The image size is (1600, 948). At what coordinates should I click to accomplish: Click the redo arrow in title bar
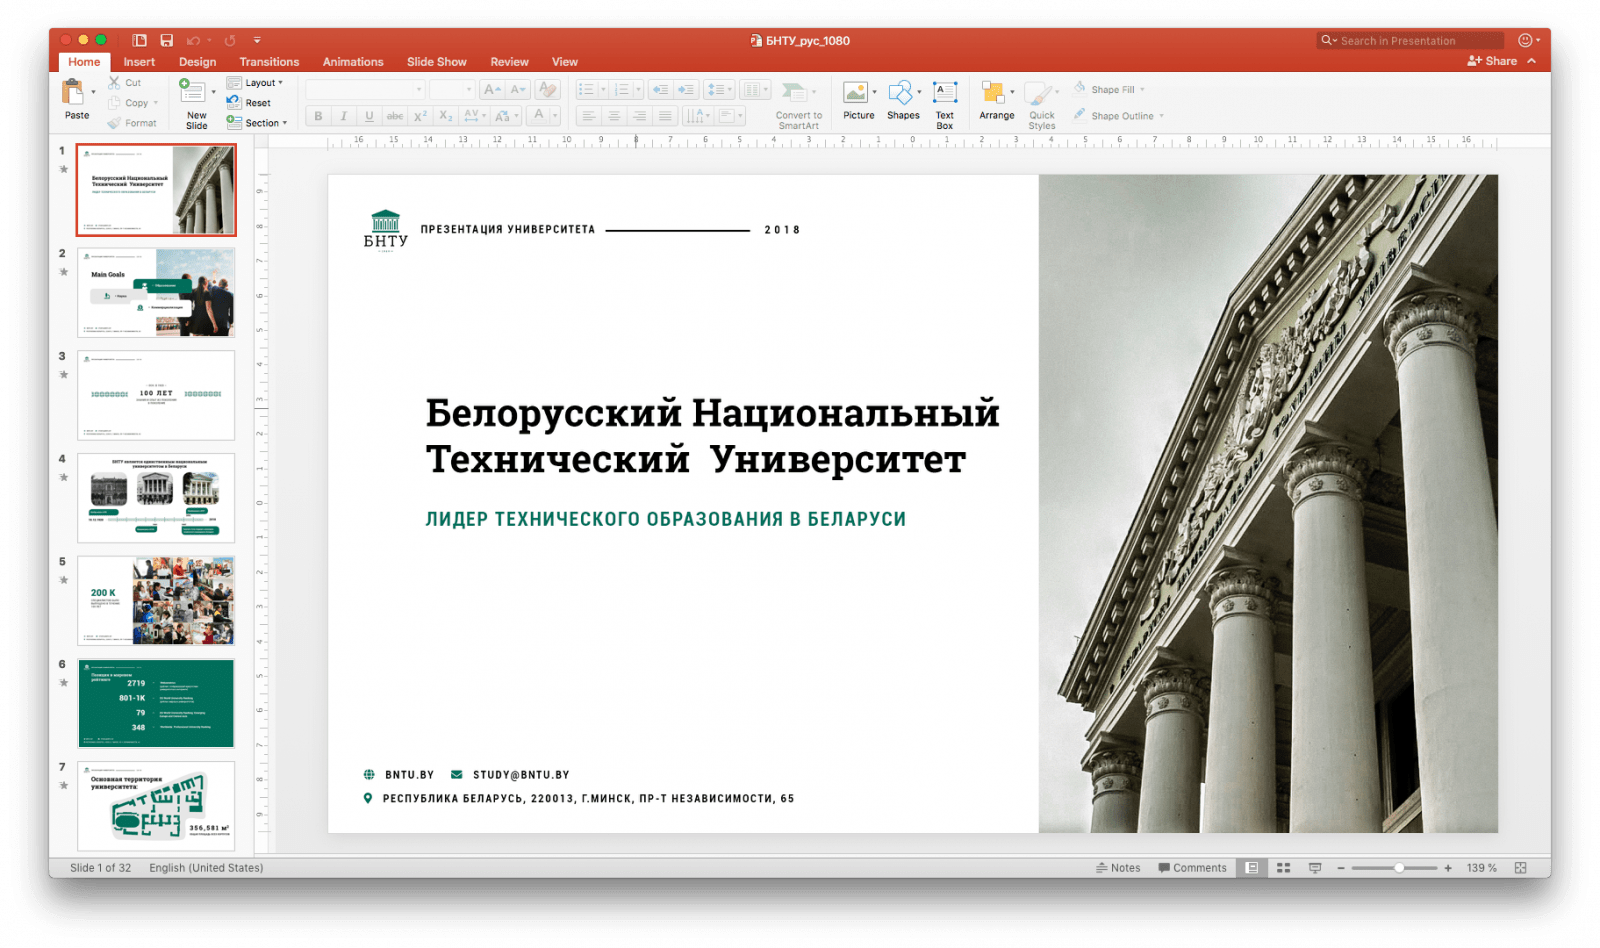point(230,40)
